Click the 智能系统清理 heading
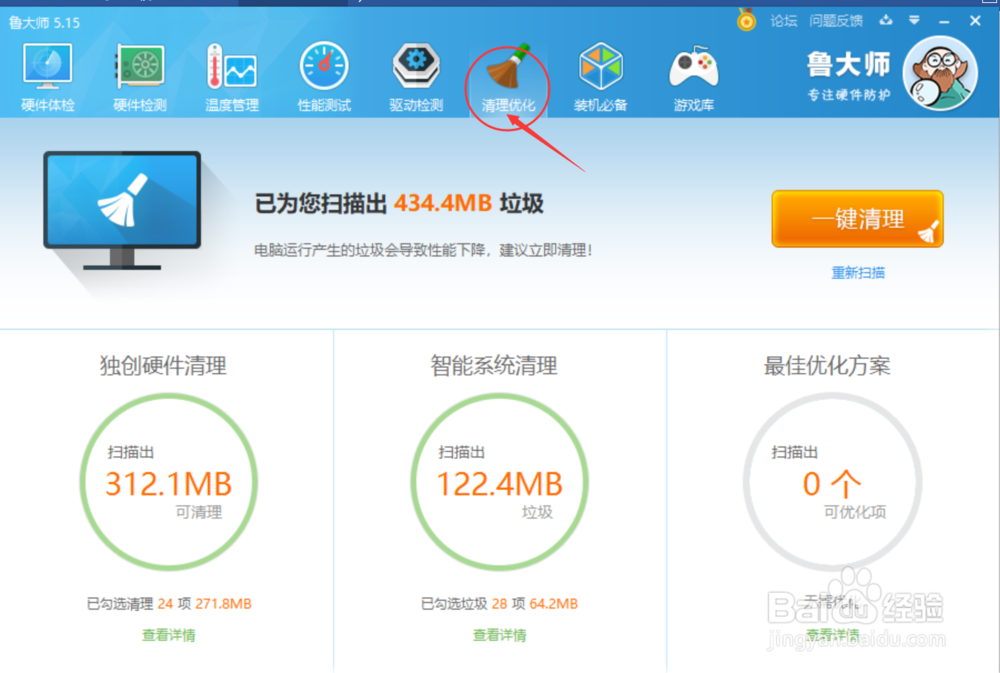This screenshot has width=1000, height=673. point(494,366)
